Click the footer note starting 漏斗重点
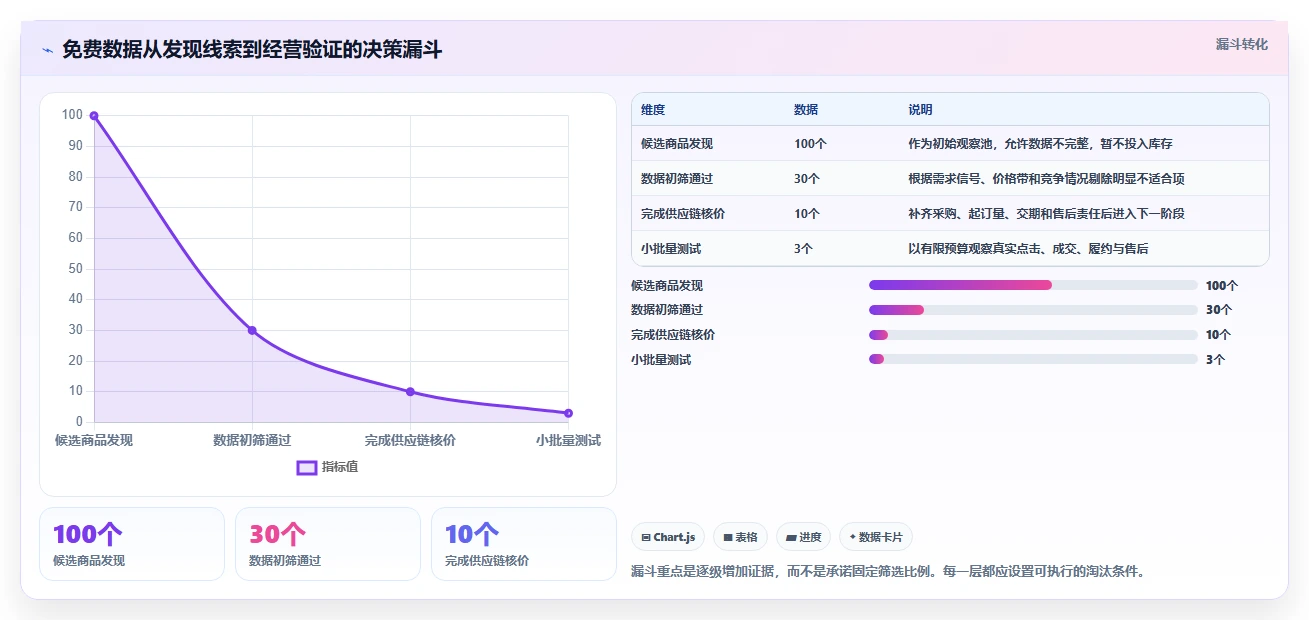The width and height of the screenshot is (1309, 620). pyautogui.click(x=887, y=572)
